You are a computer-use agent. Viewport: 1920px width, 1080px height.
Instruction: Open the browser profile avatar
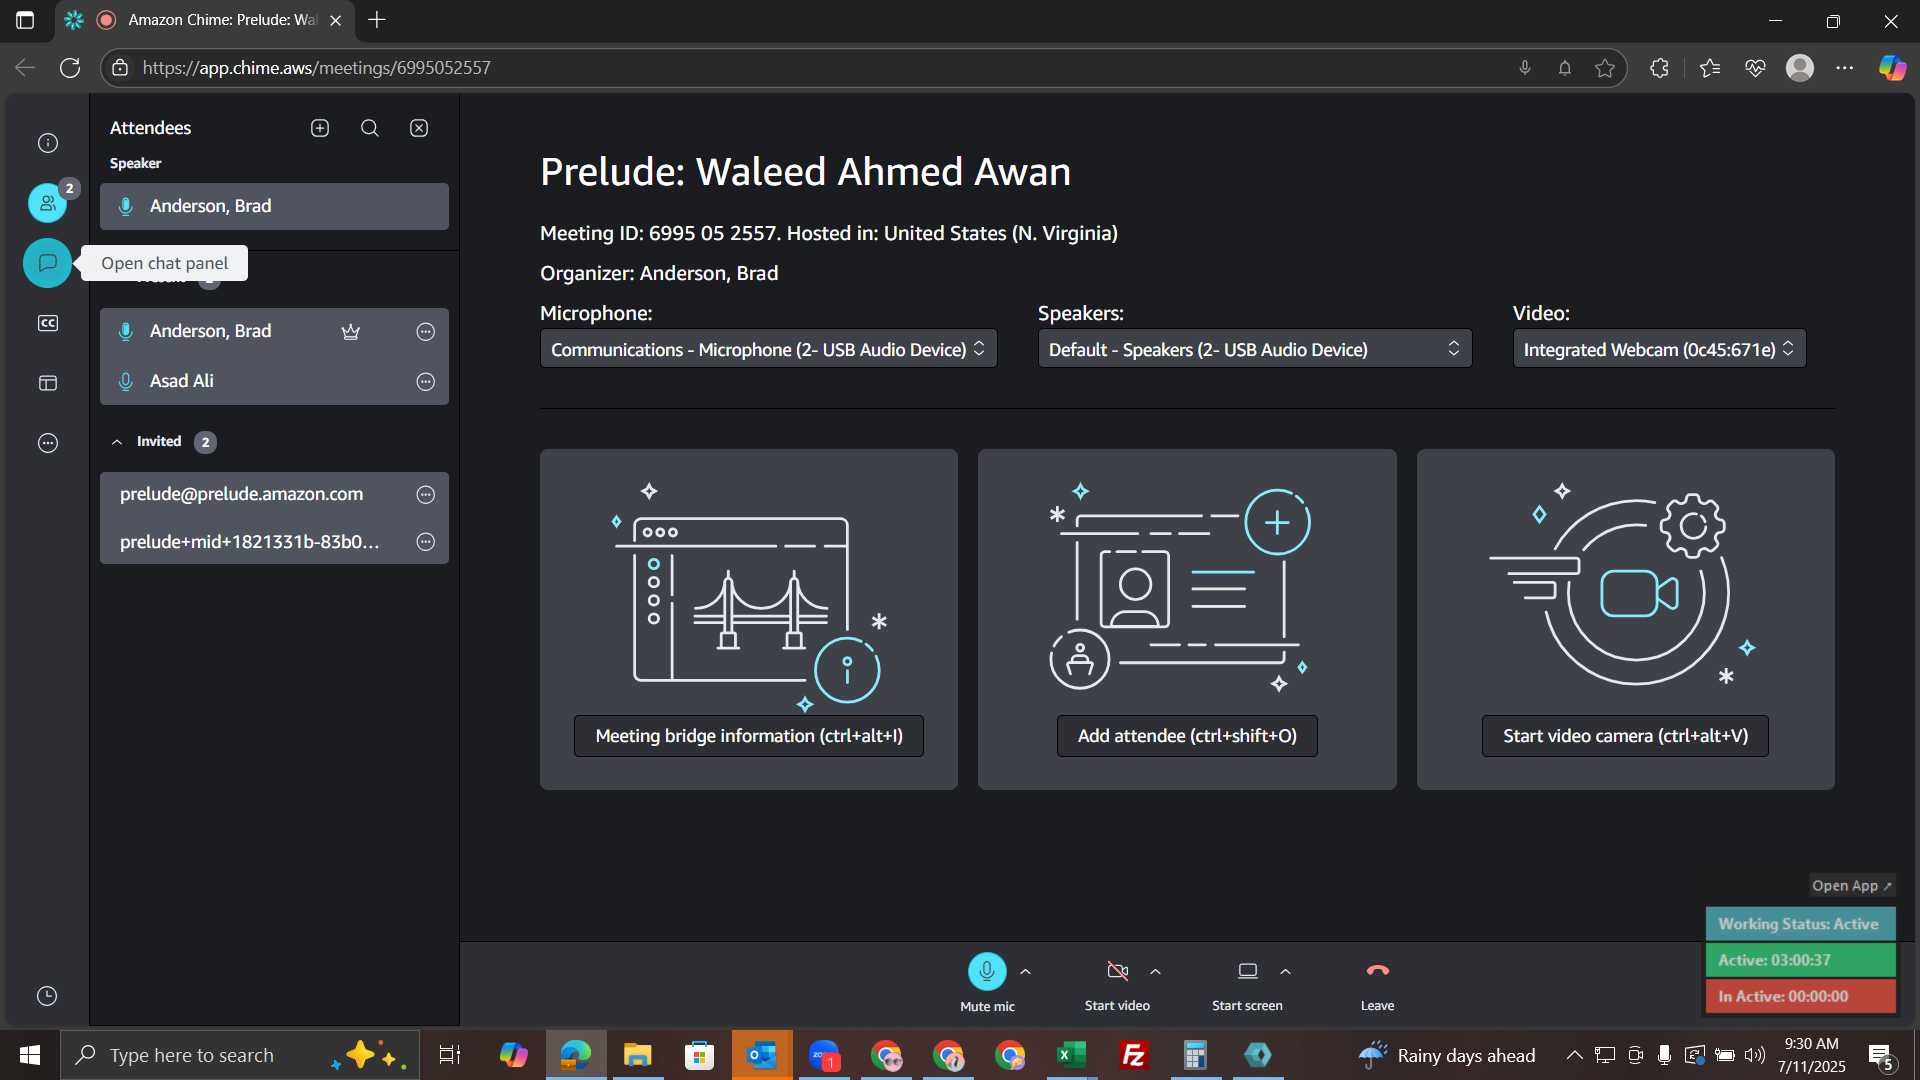tap(1800, 68)
